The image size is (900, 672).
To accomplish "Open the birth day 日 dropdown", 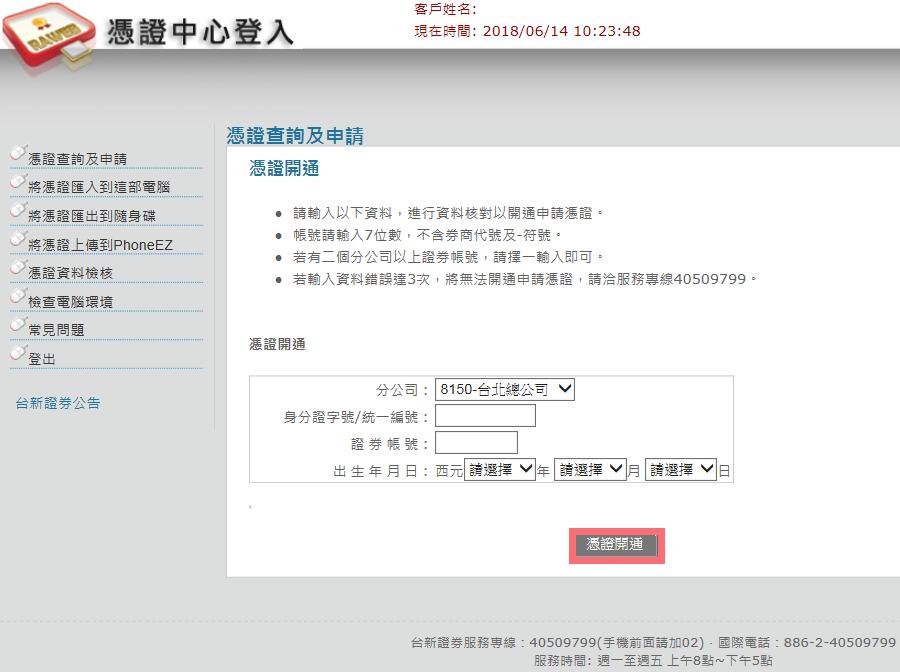I will coord(681,469).
